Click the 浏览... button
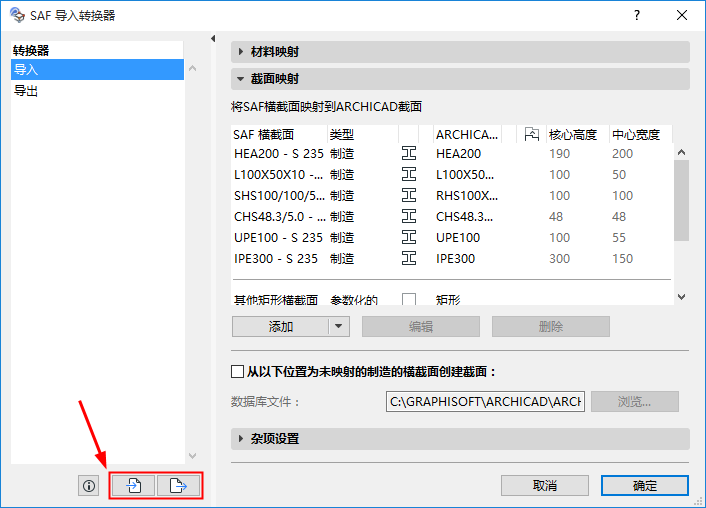 click(634, 401)
